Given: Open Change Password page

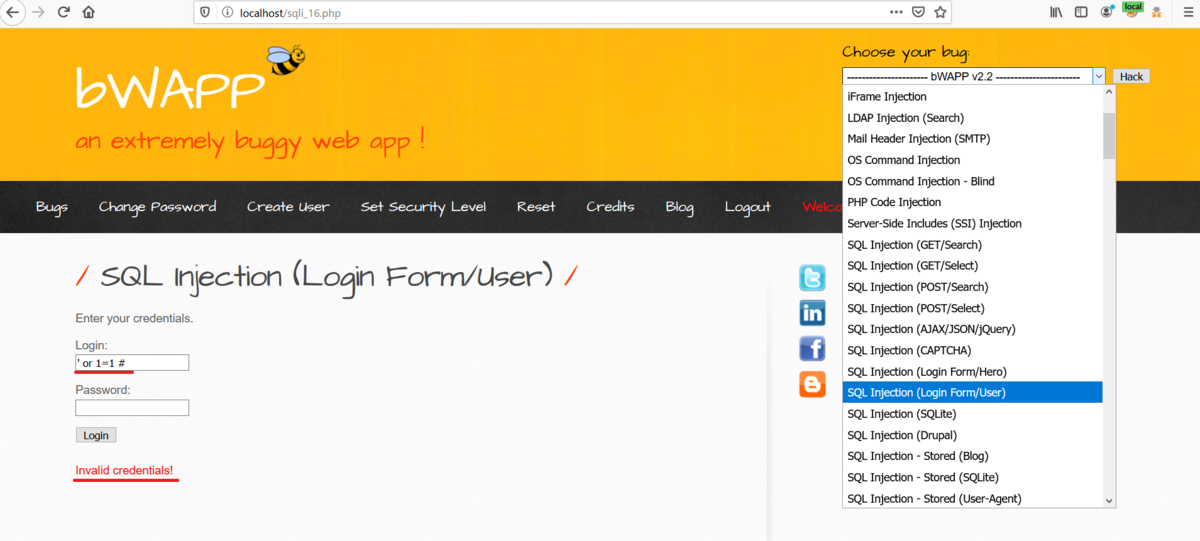Looking at the screenshot, I should [157, 207].
